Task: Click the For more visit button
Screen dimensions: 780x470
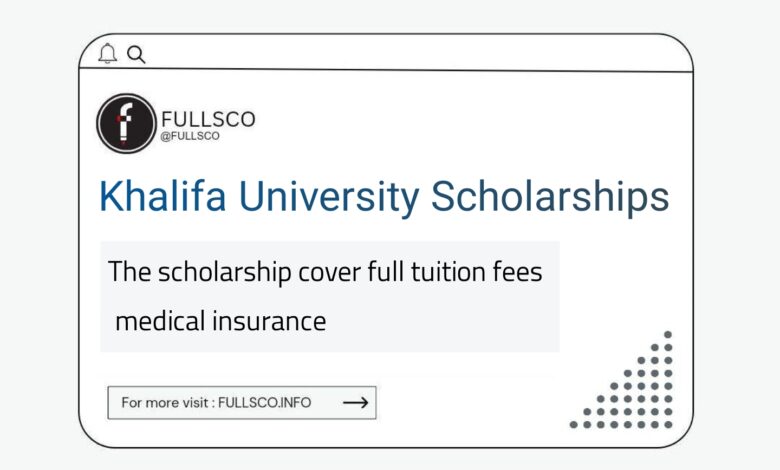Action: [x=242, y=402]
